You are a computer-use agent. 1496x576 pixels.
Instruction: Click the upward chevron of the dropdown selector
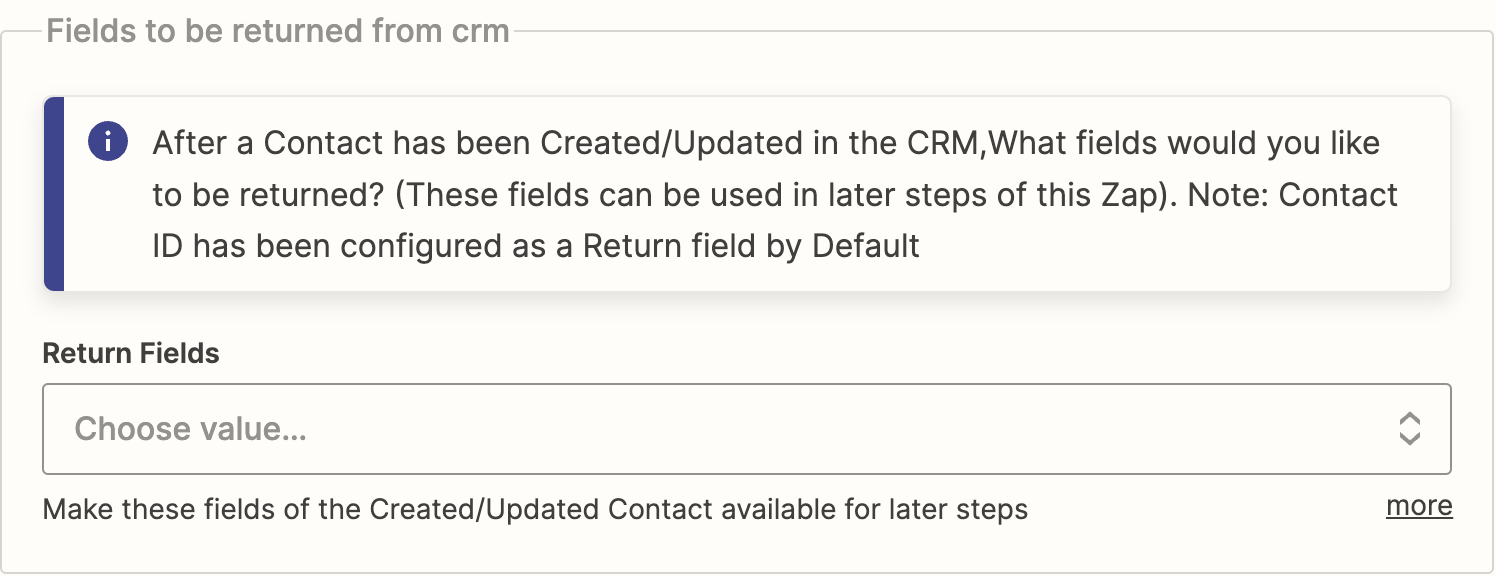(x=1409, y=418)
